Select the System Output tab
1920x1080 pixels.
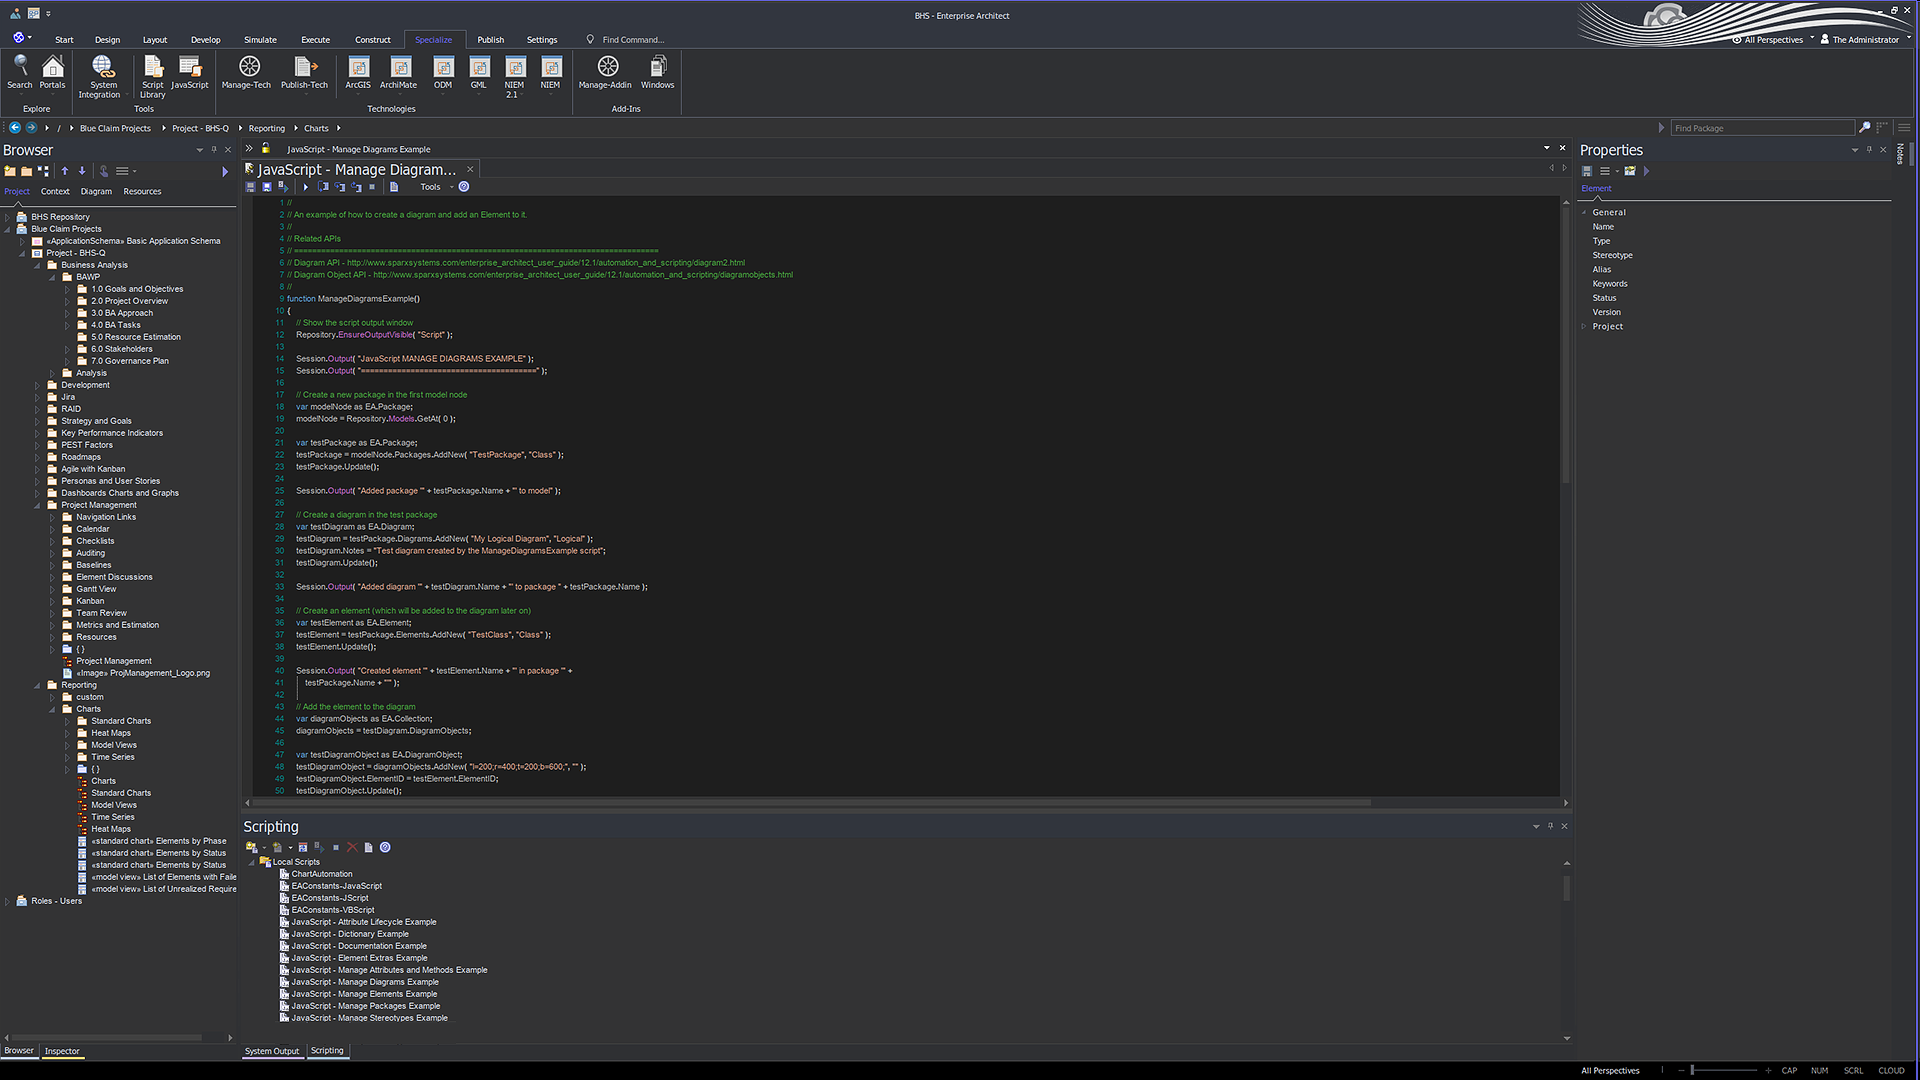pyautogui.click(x=271, y=1051)
